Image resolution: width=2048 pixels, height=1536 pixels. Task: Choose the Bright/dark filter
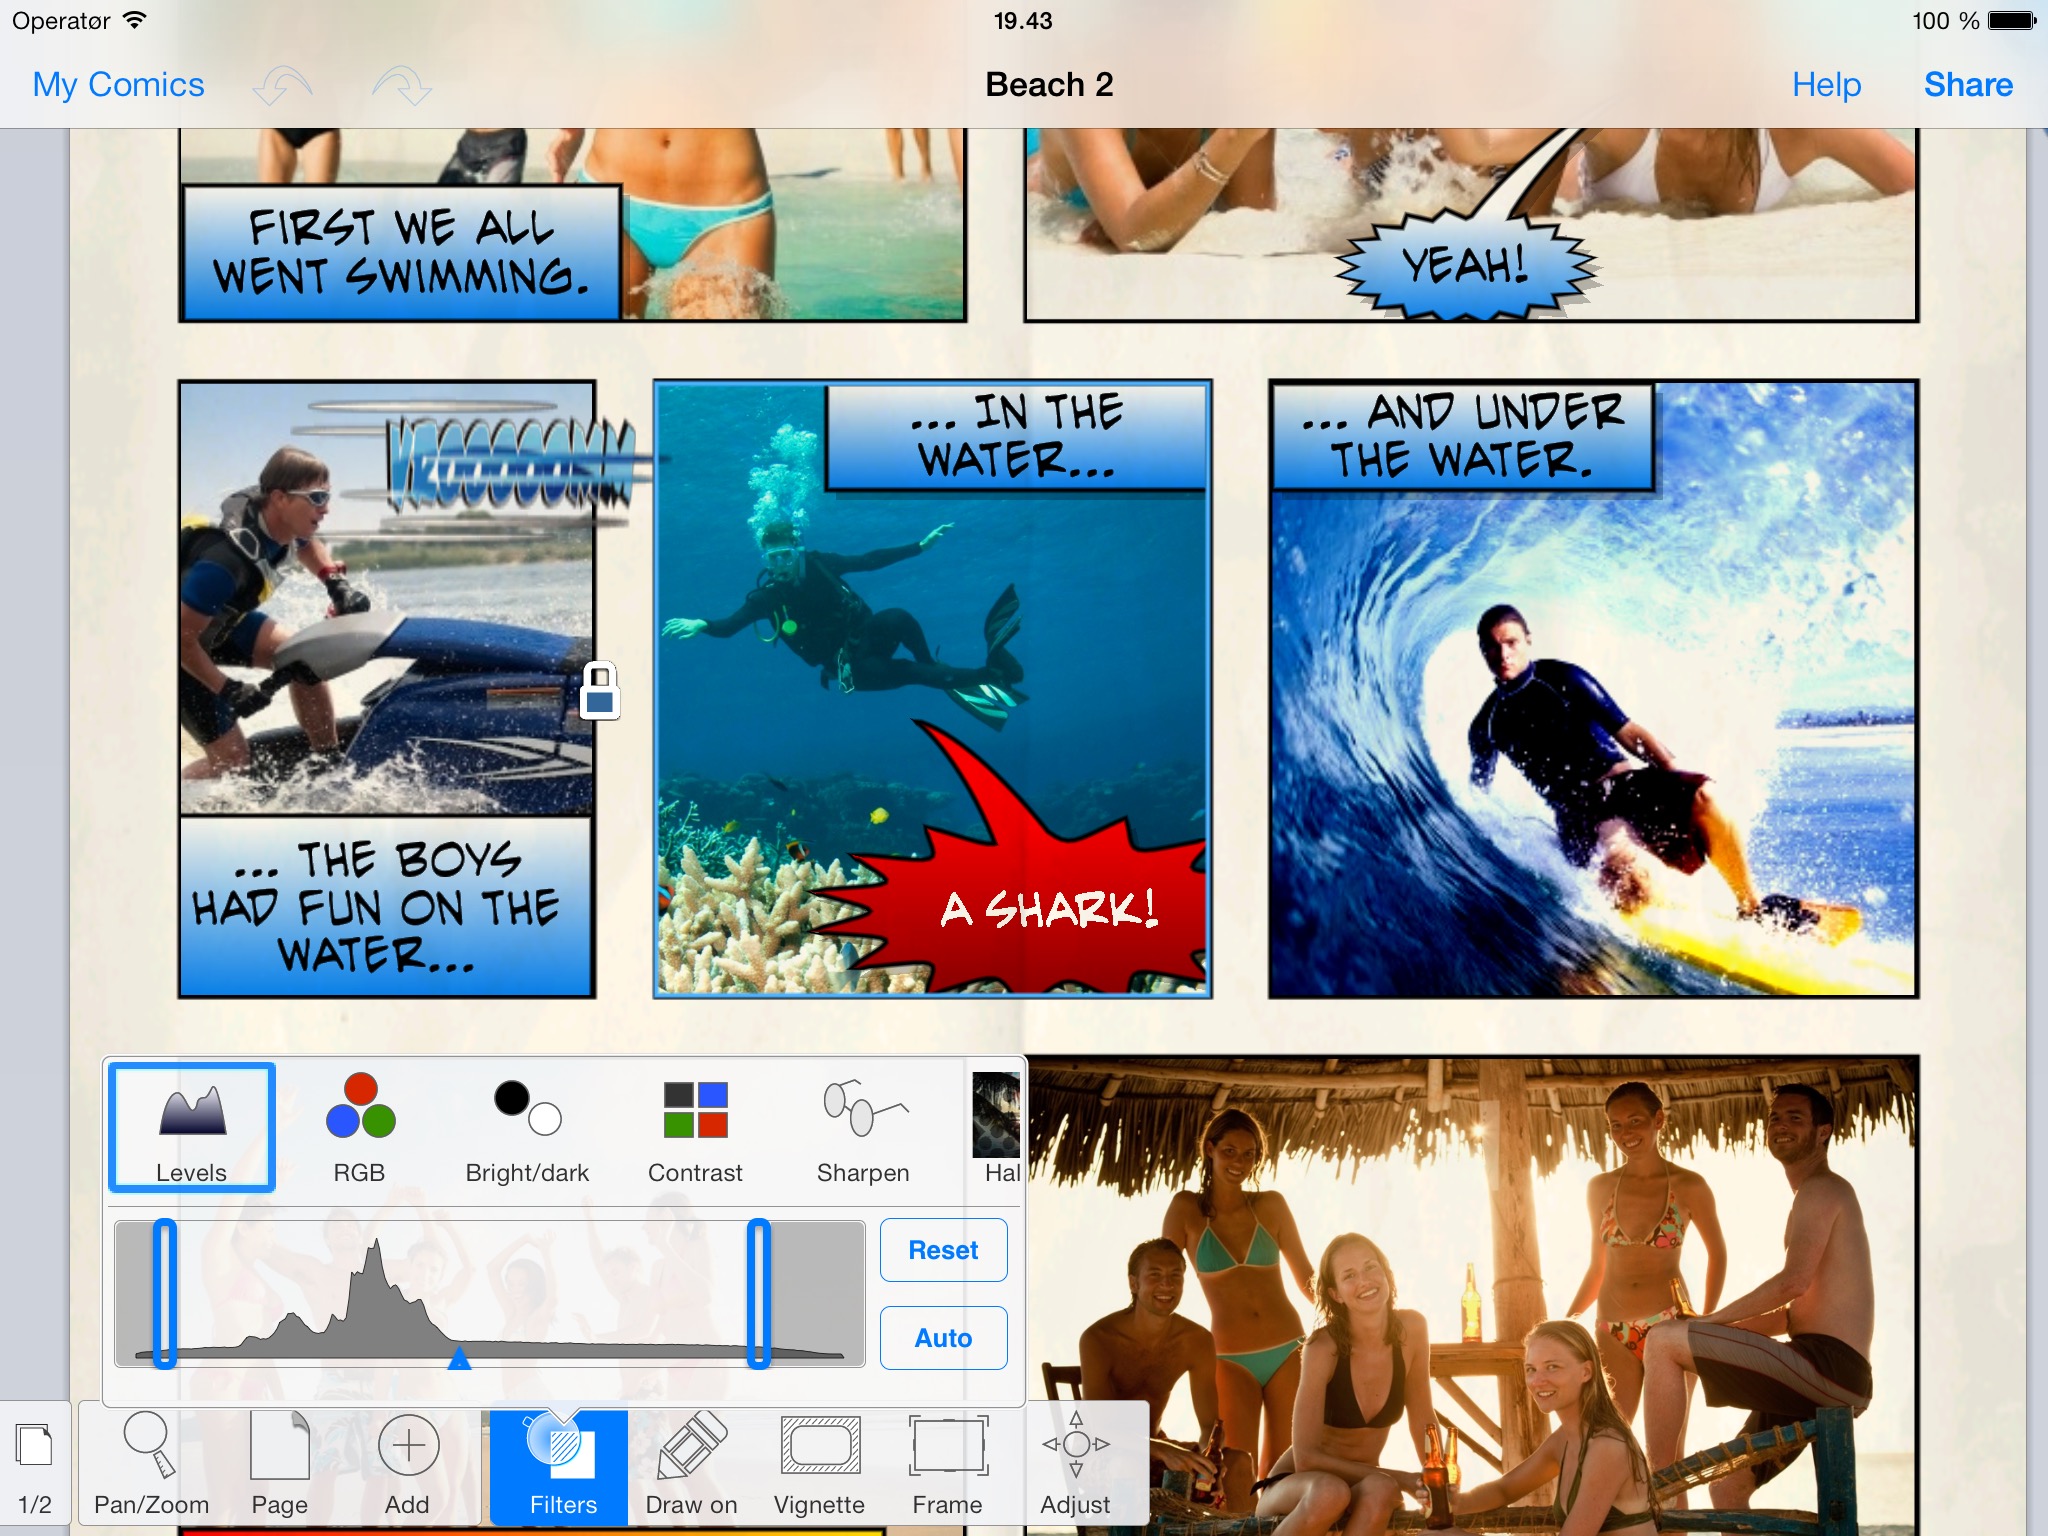527,1128
